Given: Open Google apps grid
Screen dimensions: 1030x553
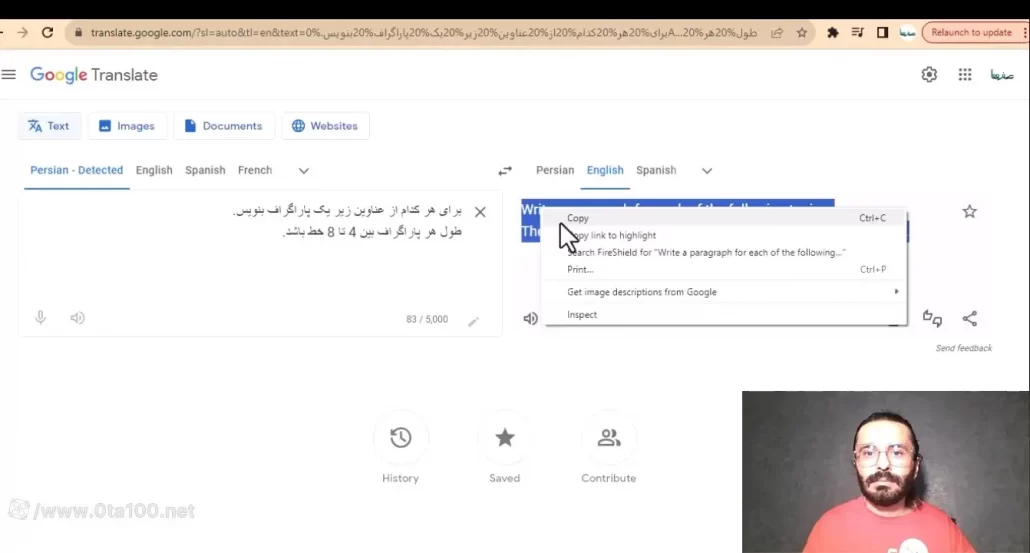Looking at the screenshot, I should (x=965, y=75).
